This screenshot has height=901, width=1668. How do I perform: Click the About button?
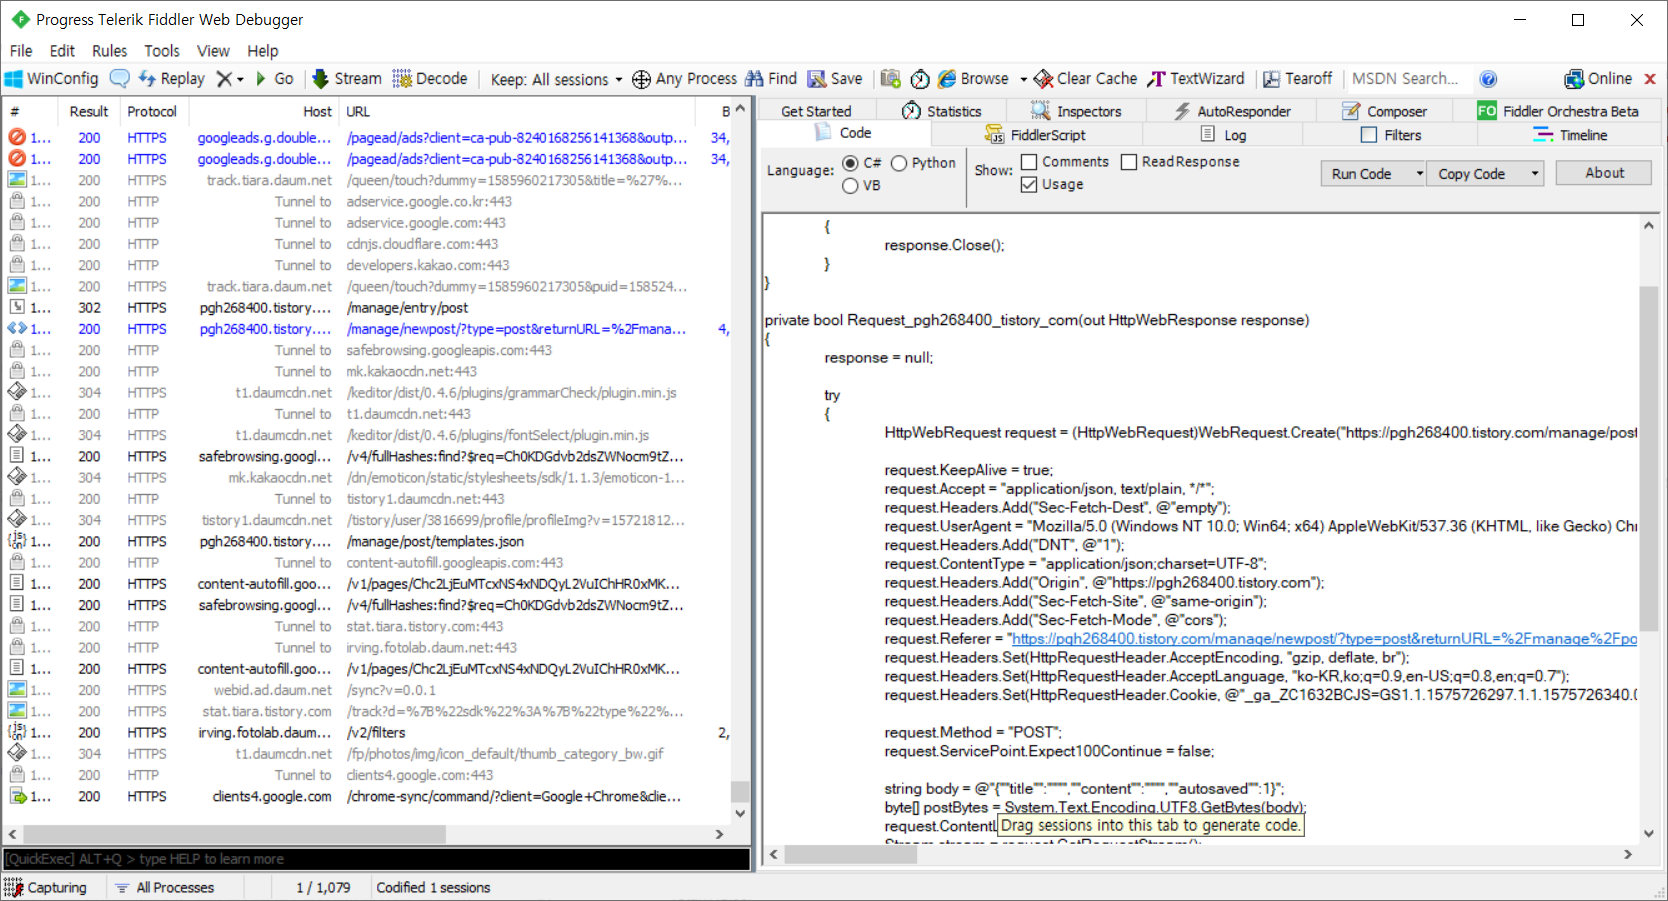tap(1605, 173)
